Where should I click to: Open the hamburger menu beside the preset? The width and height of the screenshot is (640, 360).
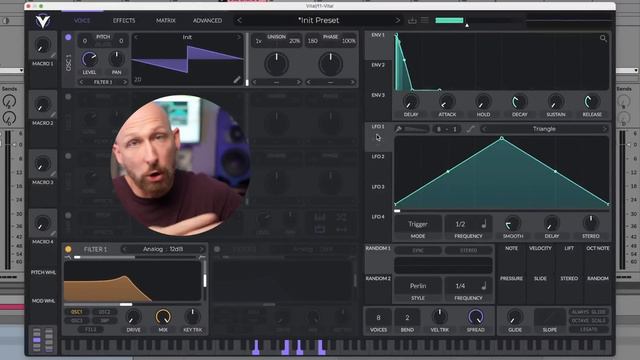424,20
